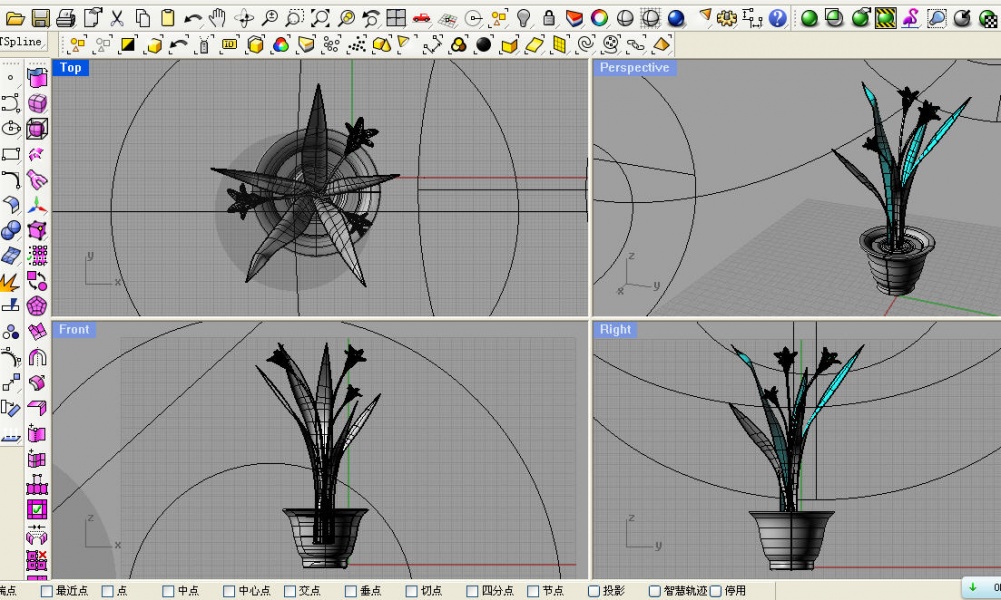Enable 中点 object snap checkbox
This screenshot has width=1001, height=600.
[x=168, y=591]
